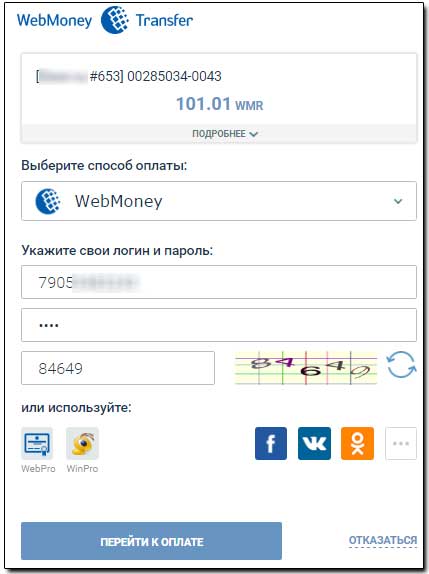Expand the ПОДРОБНЕЕ details section
429x574 pixels.
[x=225, y=134]
